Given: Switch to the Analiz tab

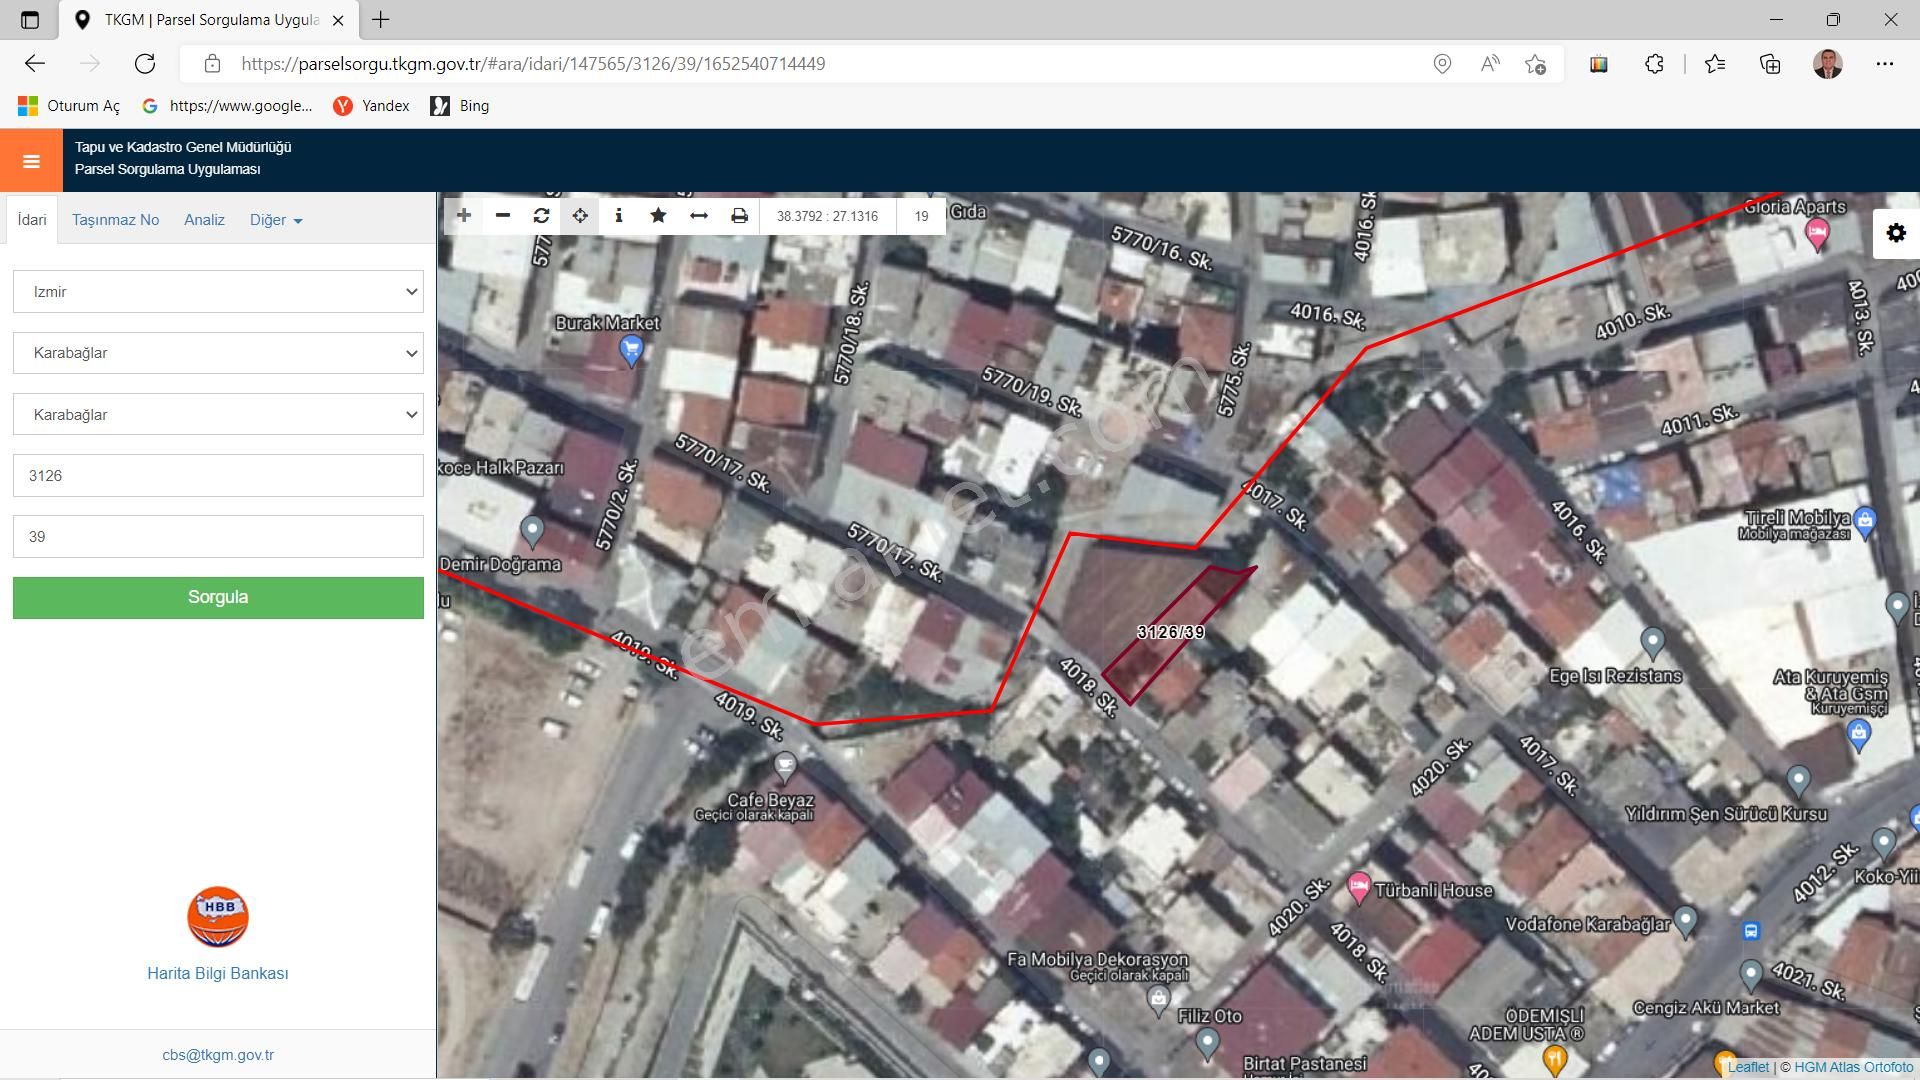Looking at the screenshot, I should click(x=204, y=220).
